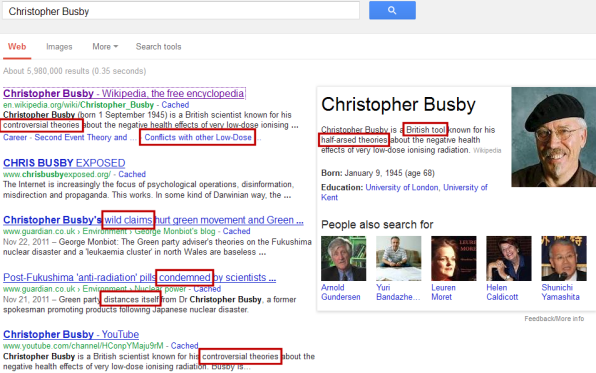Open Post-Fukushima anti-radiation pills result
This screenshot has width=596, height=373.
[139, 278]
